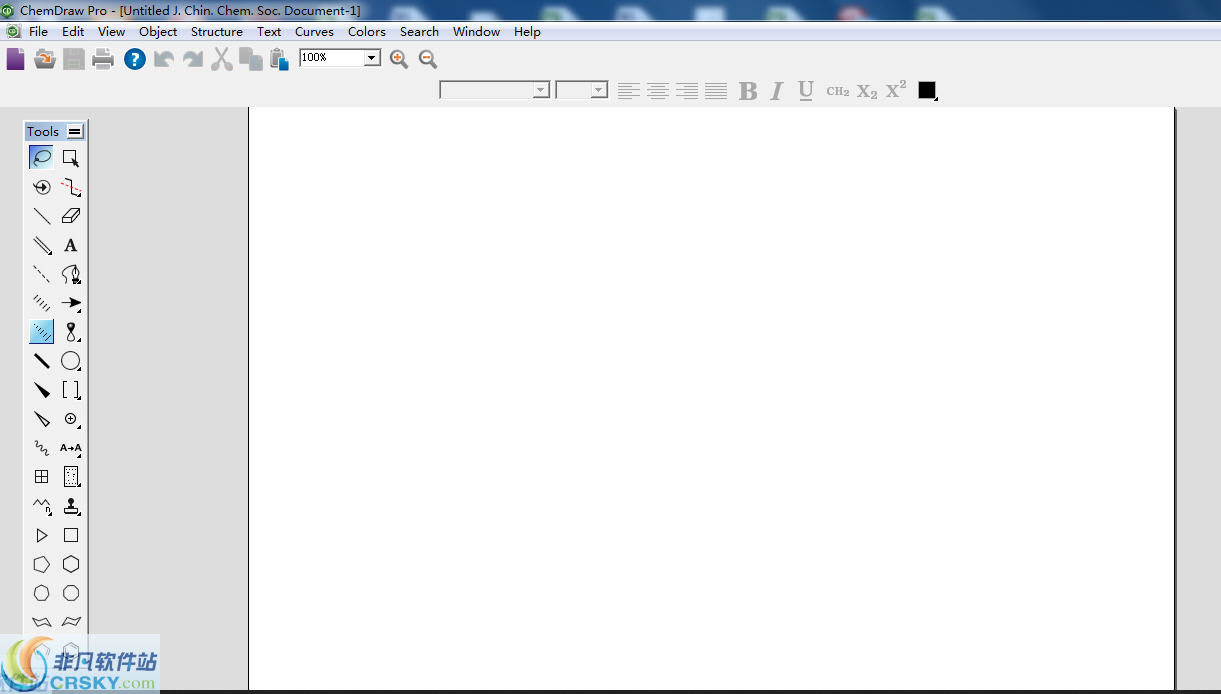Viewport: 1221px width, 694px height.
Task: Activate the Text tool
Action: click(x=70, y=245)
